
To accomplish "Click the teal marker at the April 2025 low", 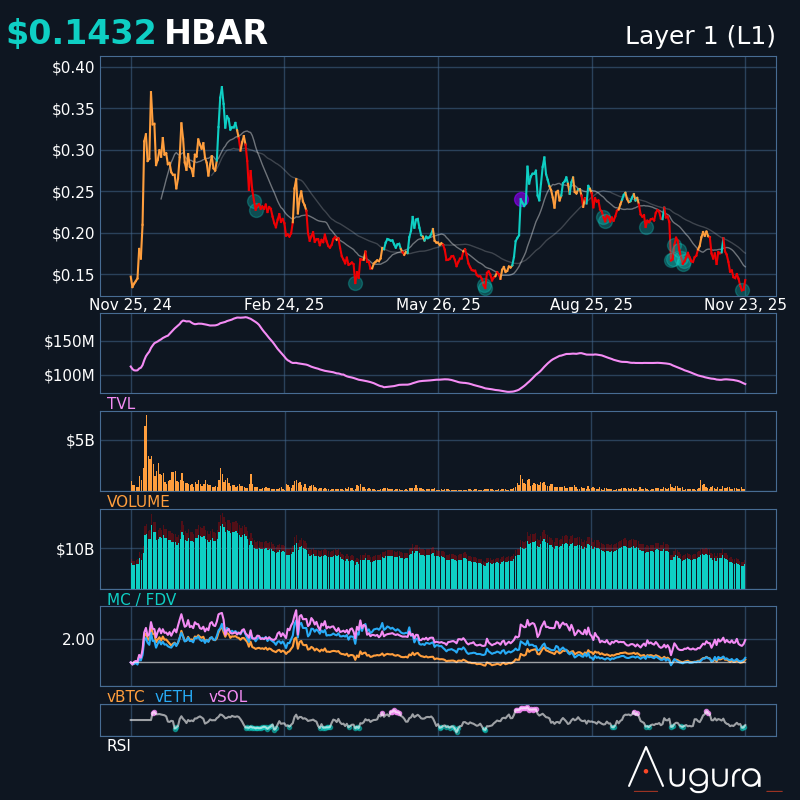I will tap(355, 283).
